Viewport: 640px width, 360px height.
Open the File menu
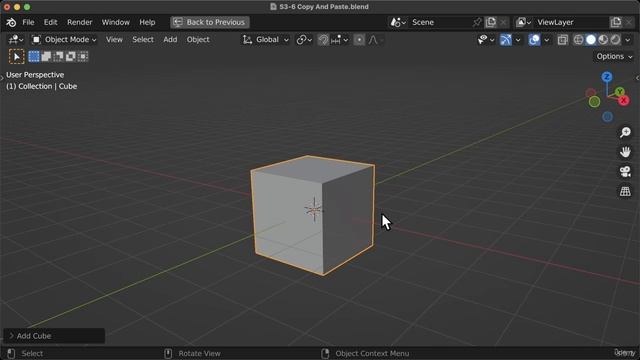[x=28, y=22]
